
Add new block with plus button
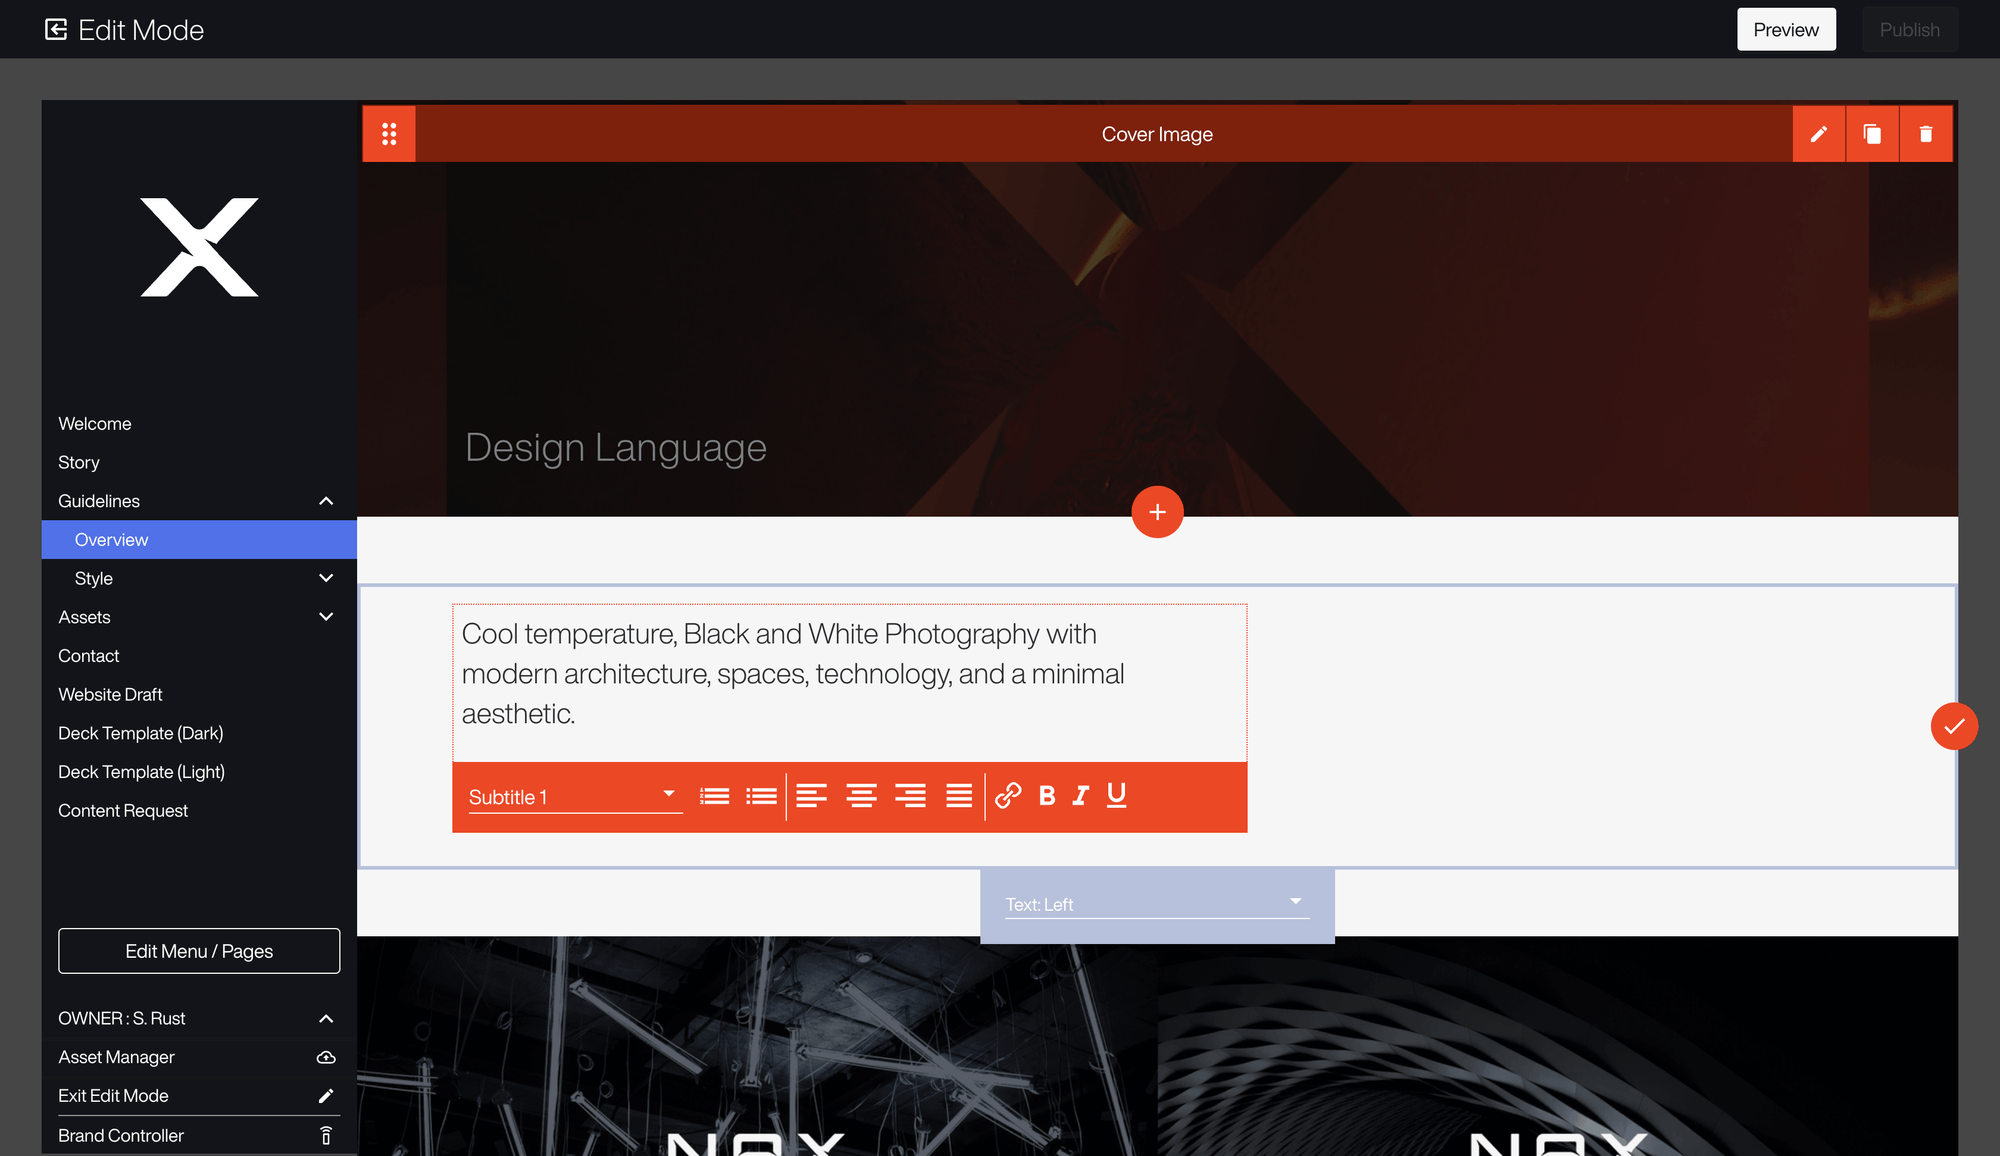1157,512
